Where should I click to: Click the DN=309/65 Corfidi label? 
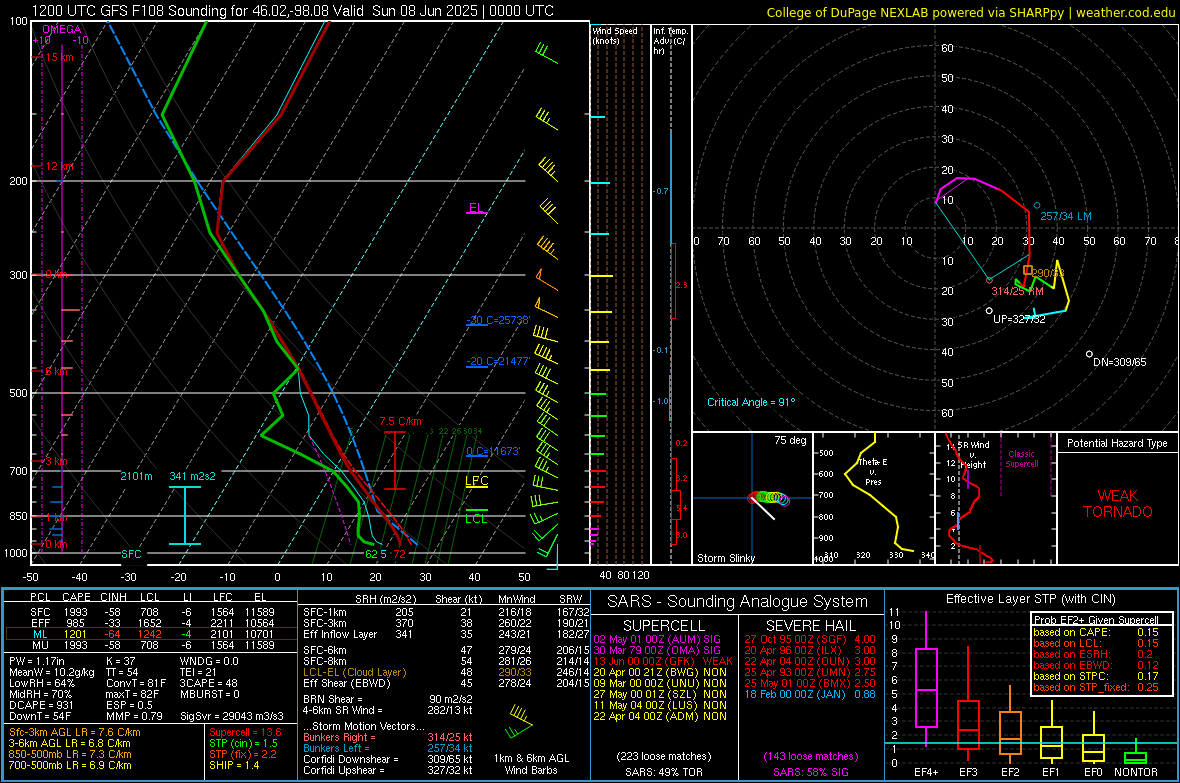(1120, 362)
